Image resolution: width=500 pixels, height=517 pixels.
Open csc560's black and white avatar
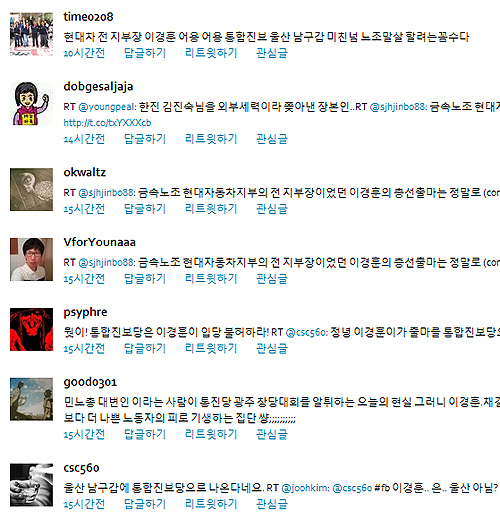point(31,485)
